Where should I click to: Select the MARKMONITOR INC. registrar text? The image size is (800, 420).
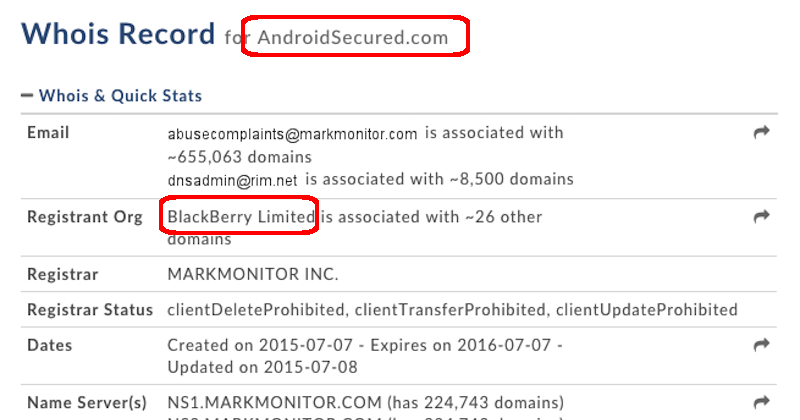click(x=253, y=274)
